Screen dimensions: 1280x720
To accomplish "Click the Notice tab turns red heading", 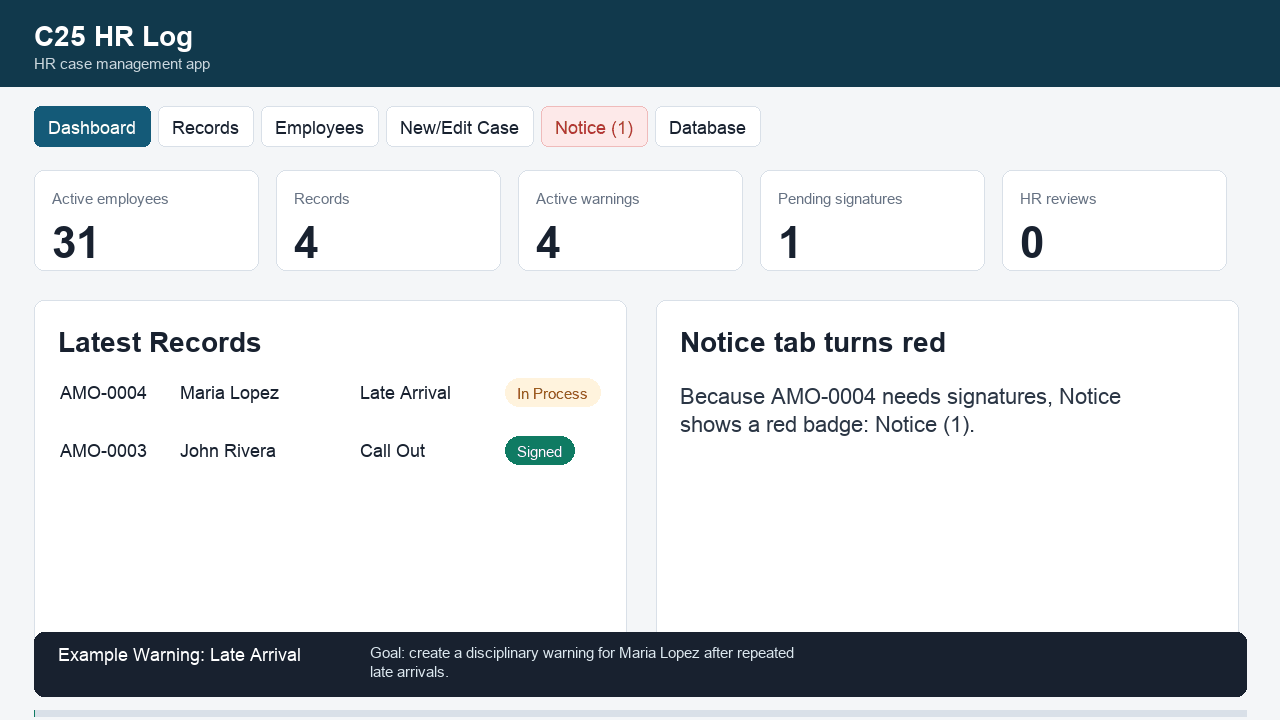I will point(813,342).
